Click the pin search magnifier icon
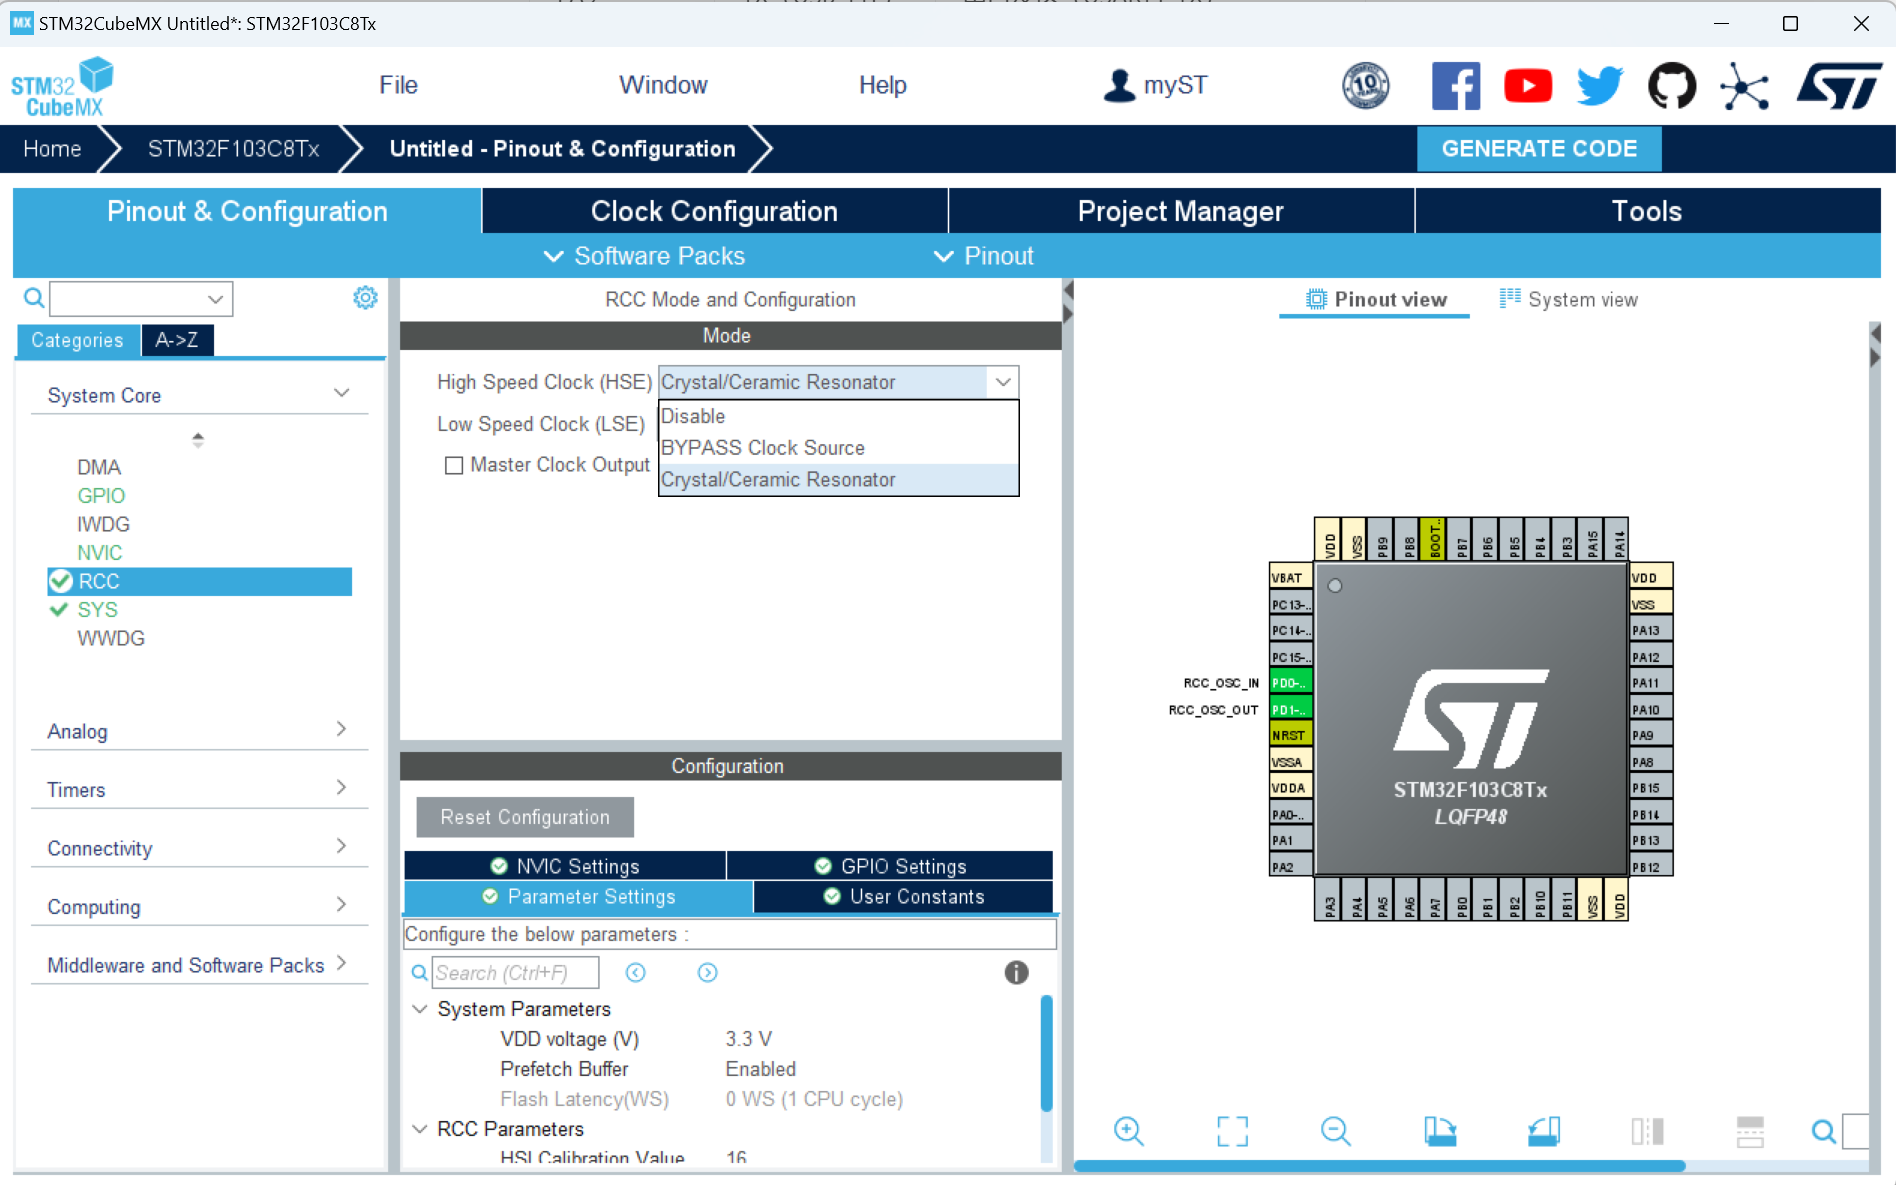Image resolution: width=1896 pixels, height=1185 pixels. [x=1824, y=1131]
